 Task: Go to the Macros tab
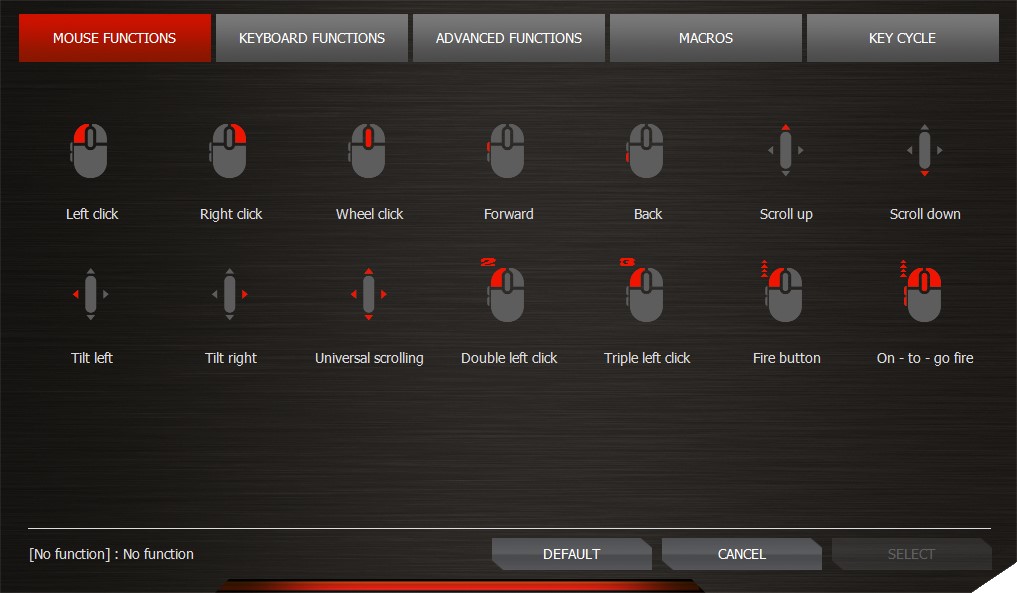[706, 38]
